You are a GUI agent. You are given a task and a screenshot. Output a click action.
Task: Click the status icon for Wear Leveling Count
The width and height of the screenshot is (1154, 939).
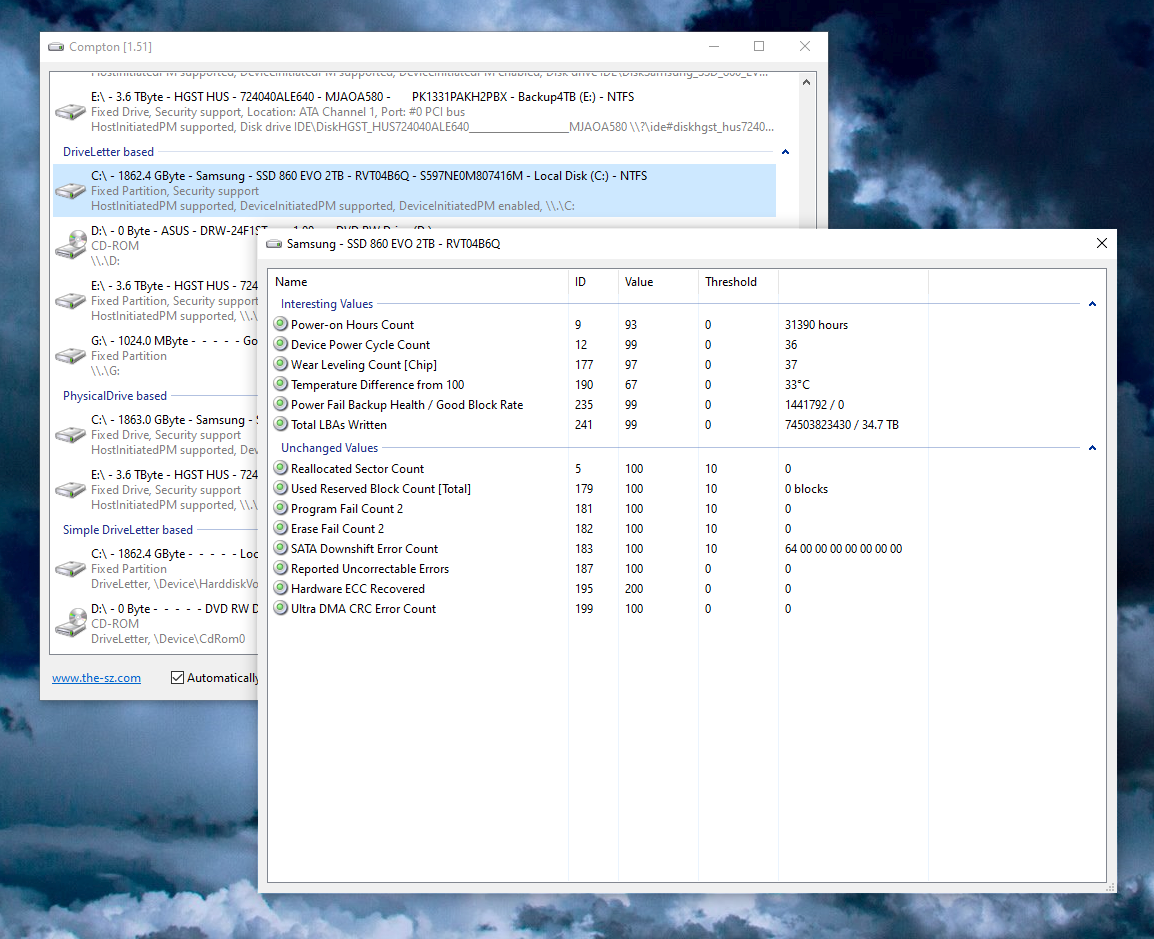pyautogui.click(x=280, y=364)
